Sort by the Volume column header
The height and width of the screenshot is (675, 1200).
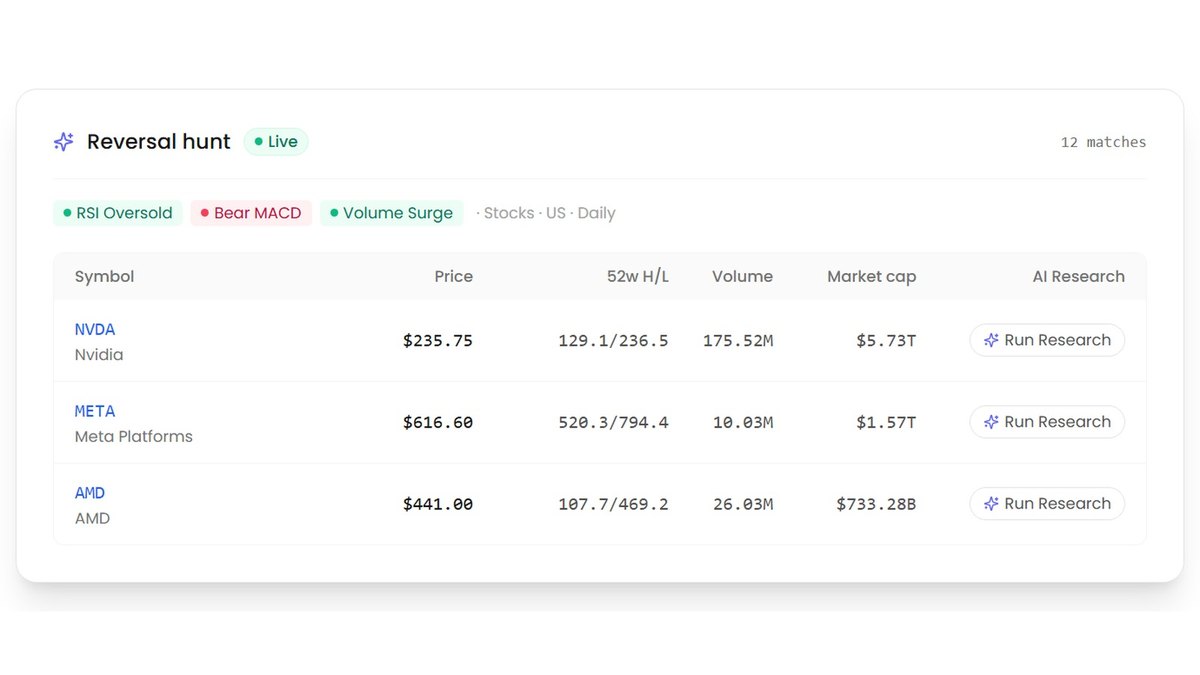(x=742, y=277)
